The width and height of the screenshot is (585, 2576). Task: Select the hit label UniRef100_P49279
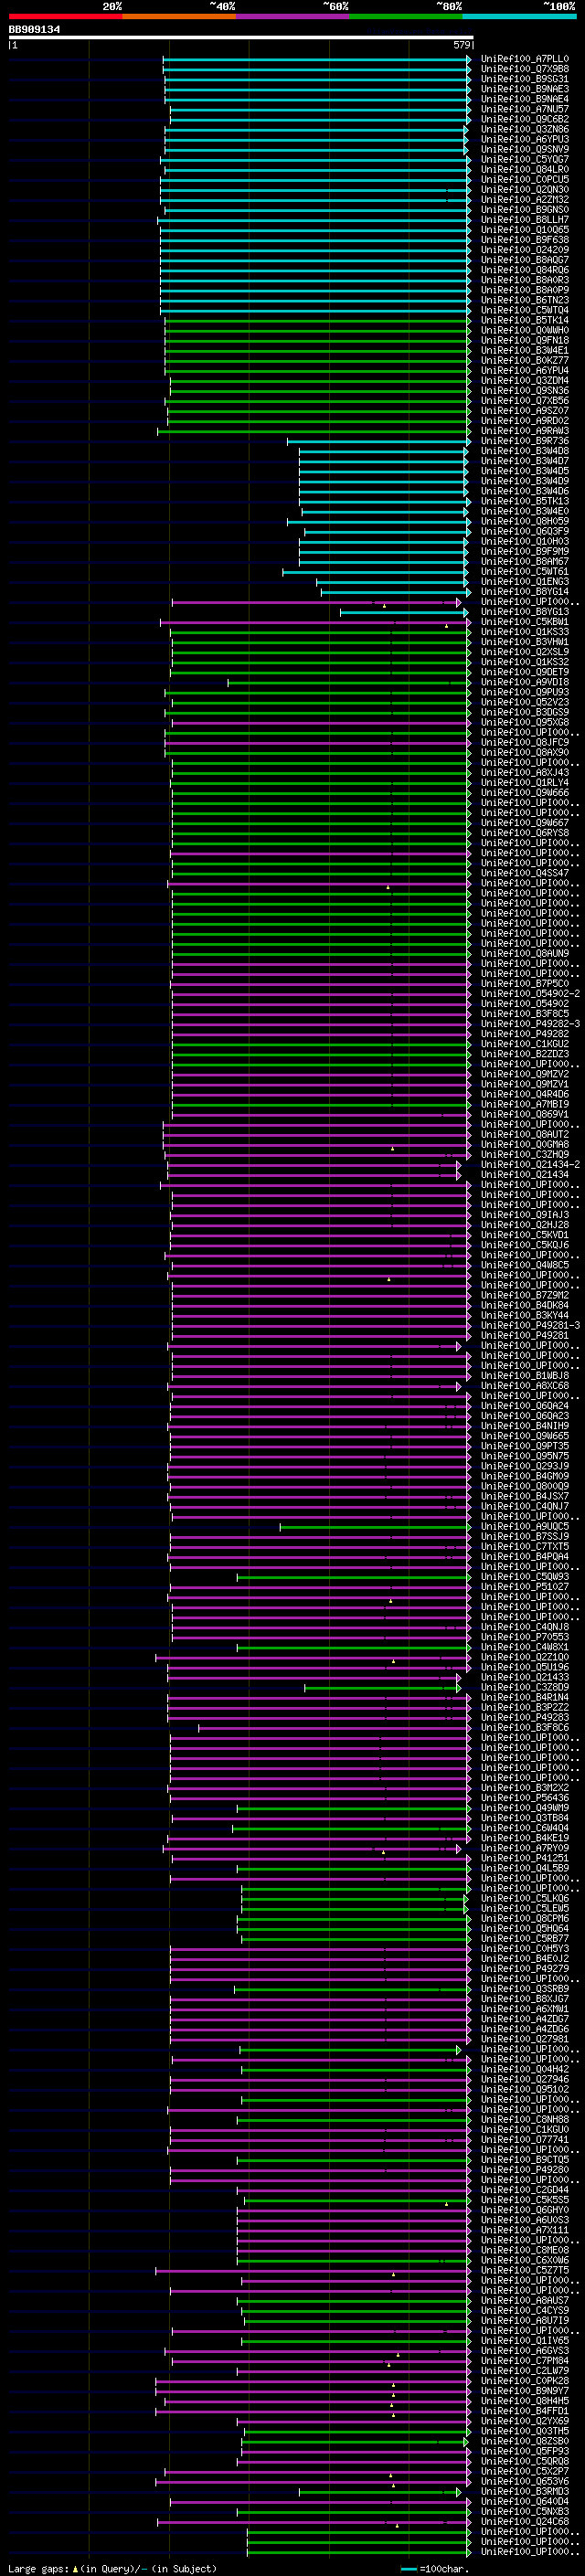tap(525, 1969)
